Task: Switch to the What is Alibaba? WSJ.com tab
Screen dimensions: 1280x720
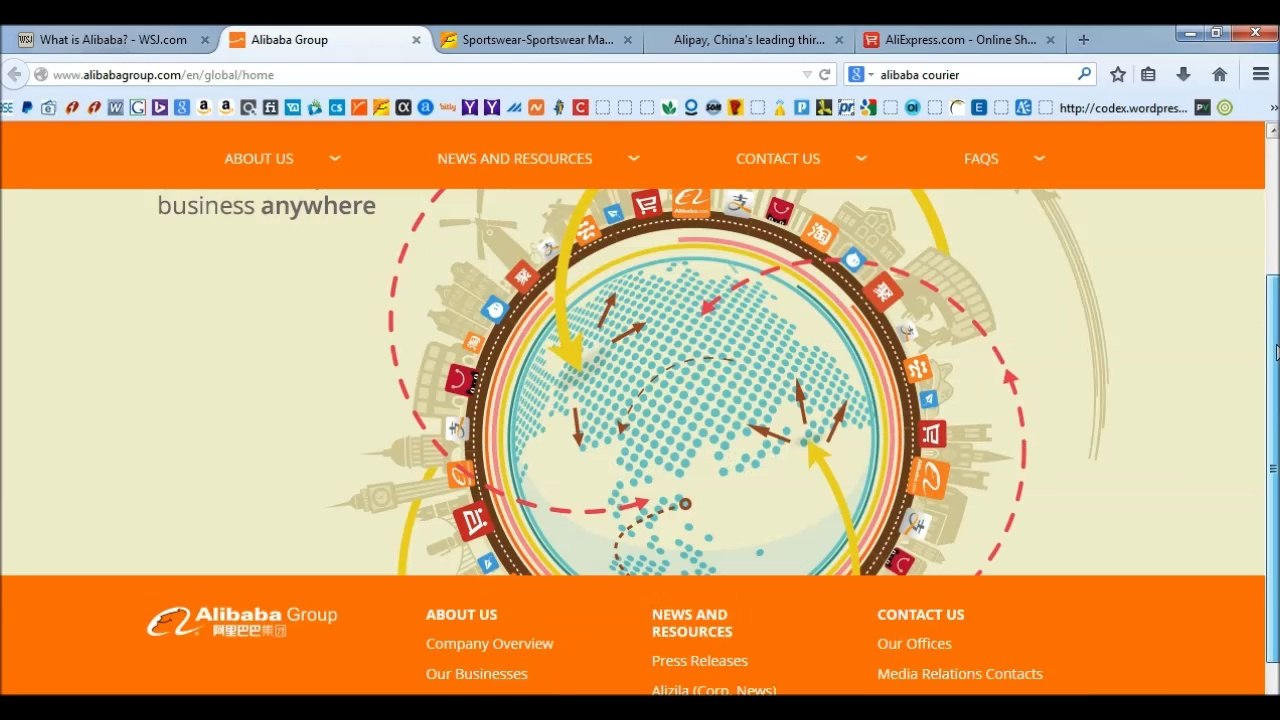Action: (112, 40)
